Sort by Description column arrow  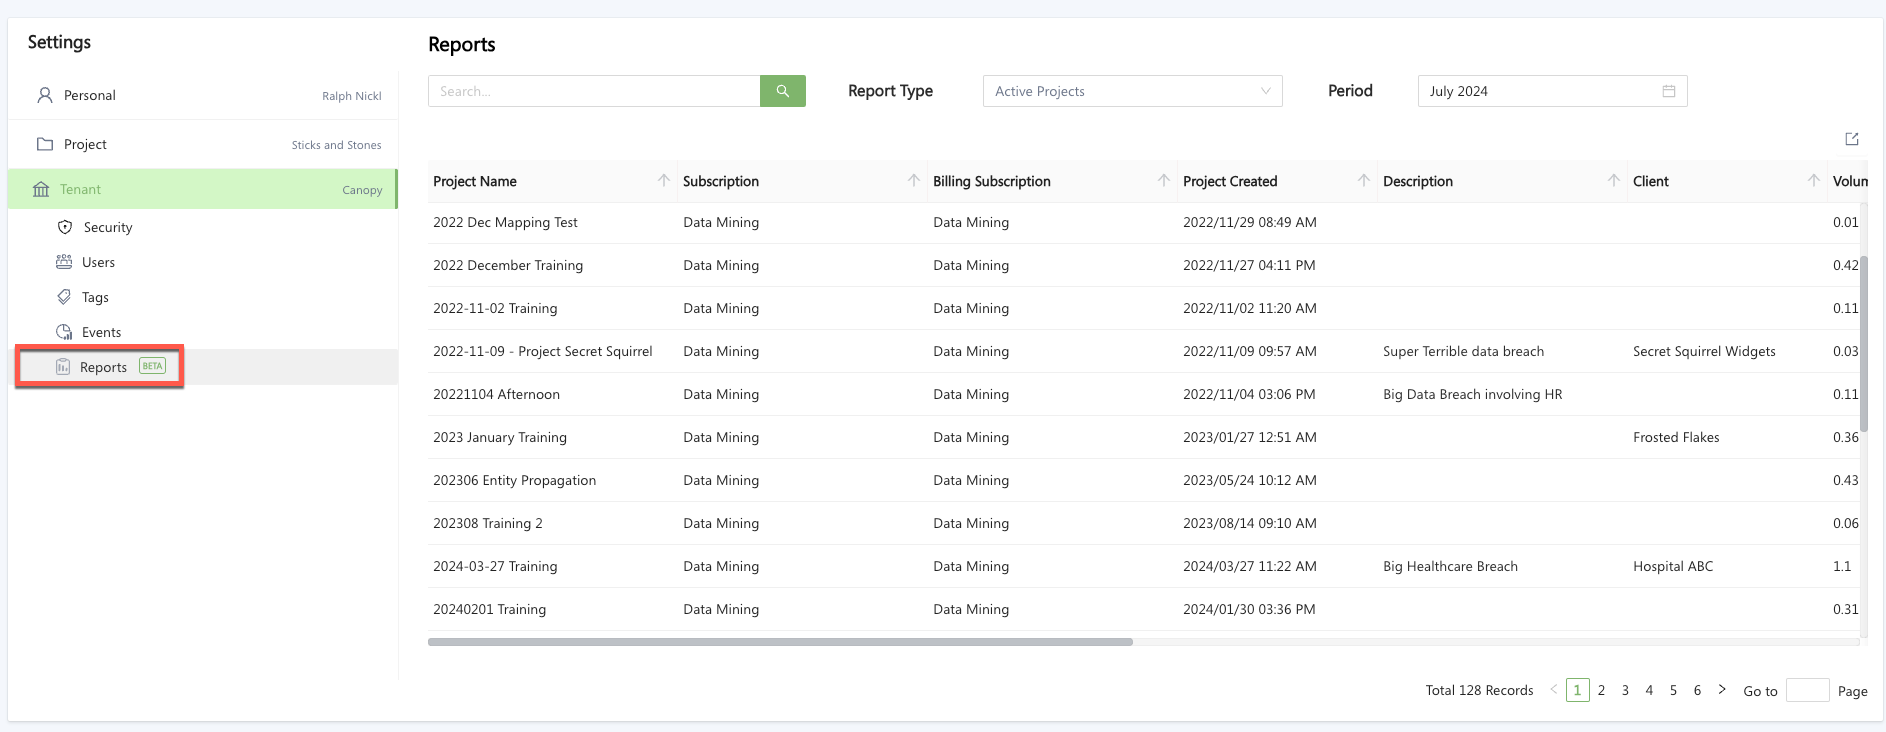1614,180
